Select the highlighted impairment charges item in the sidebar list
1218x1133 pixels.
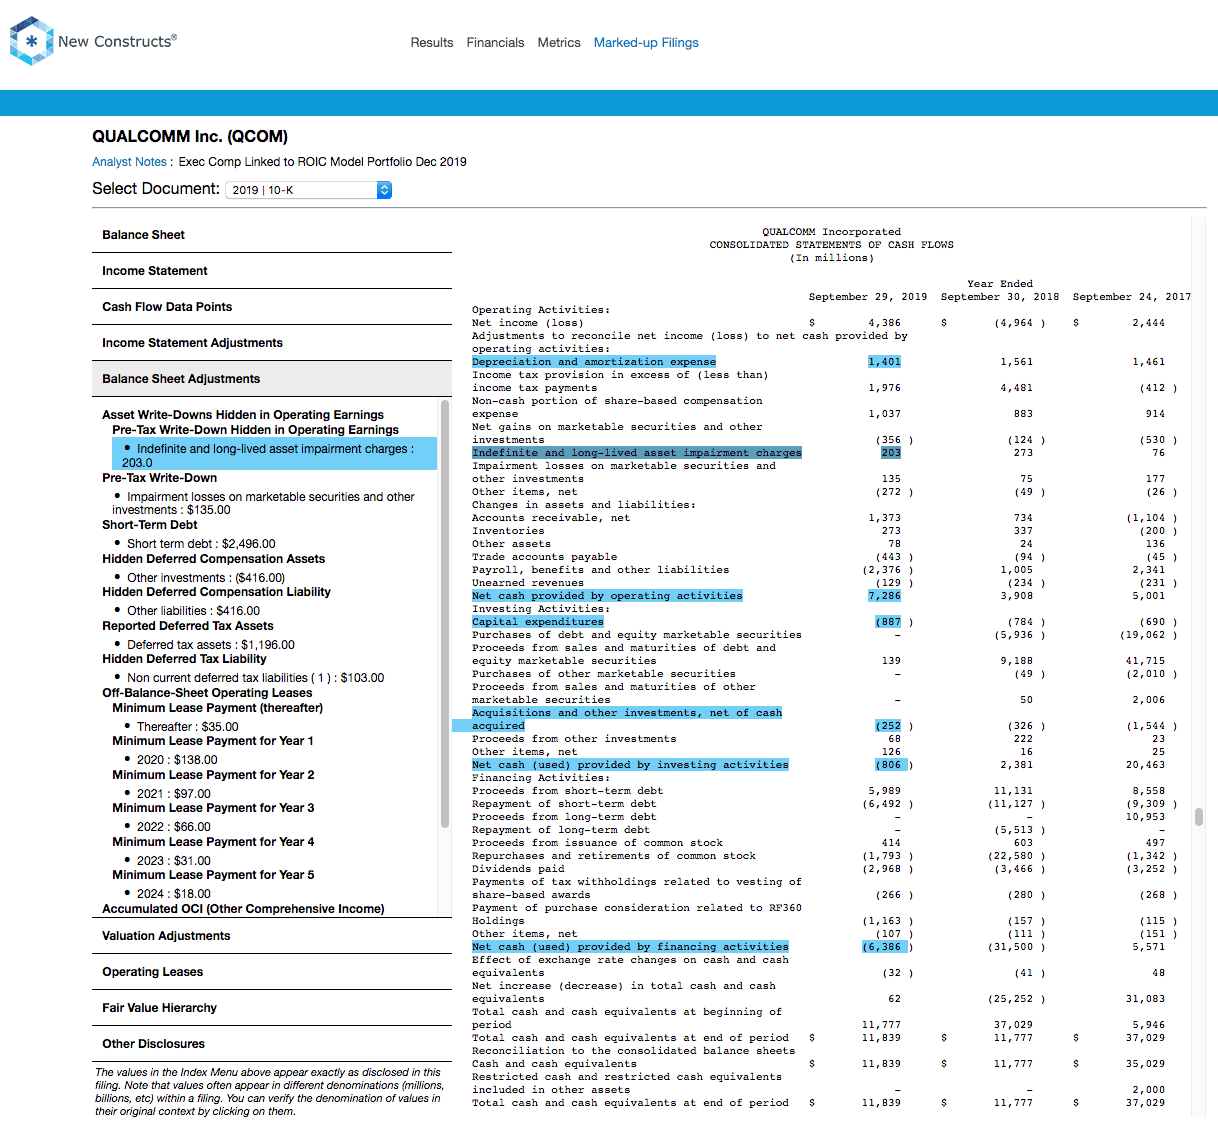(274, 455)
